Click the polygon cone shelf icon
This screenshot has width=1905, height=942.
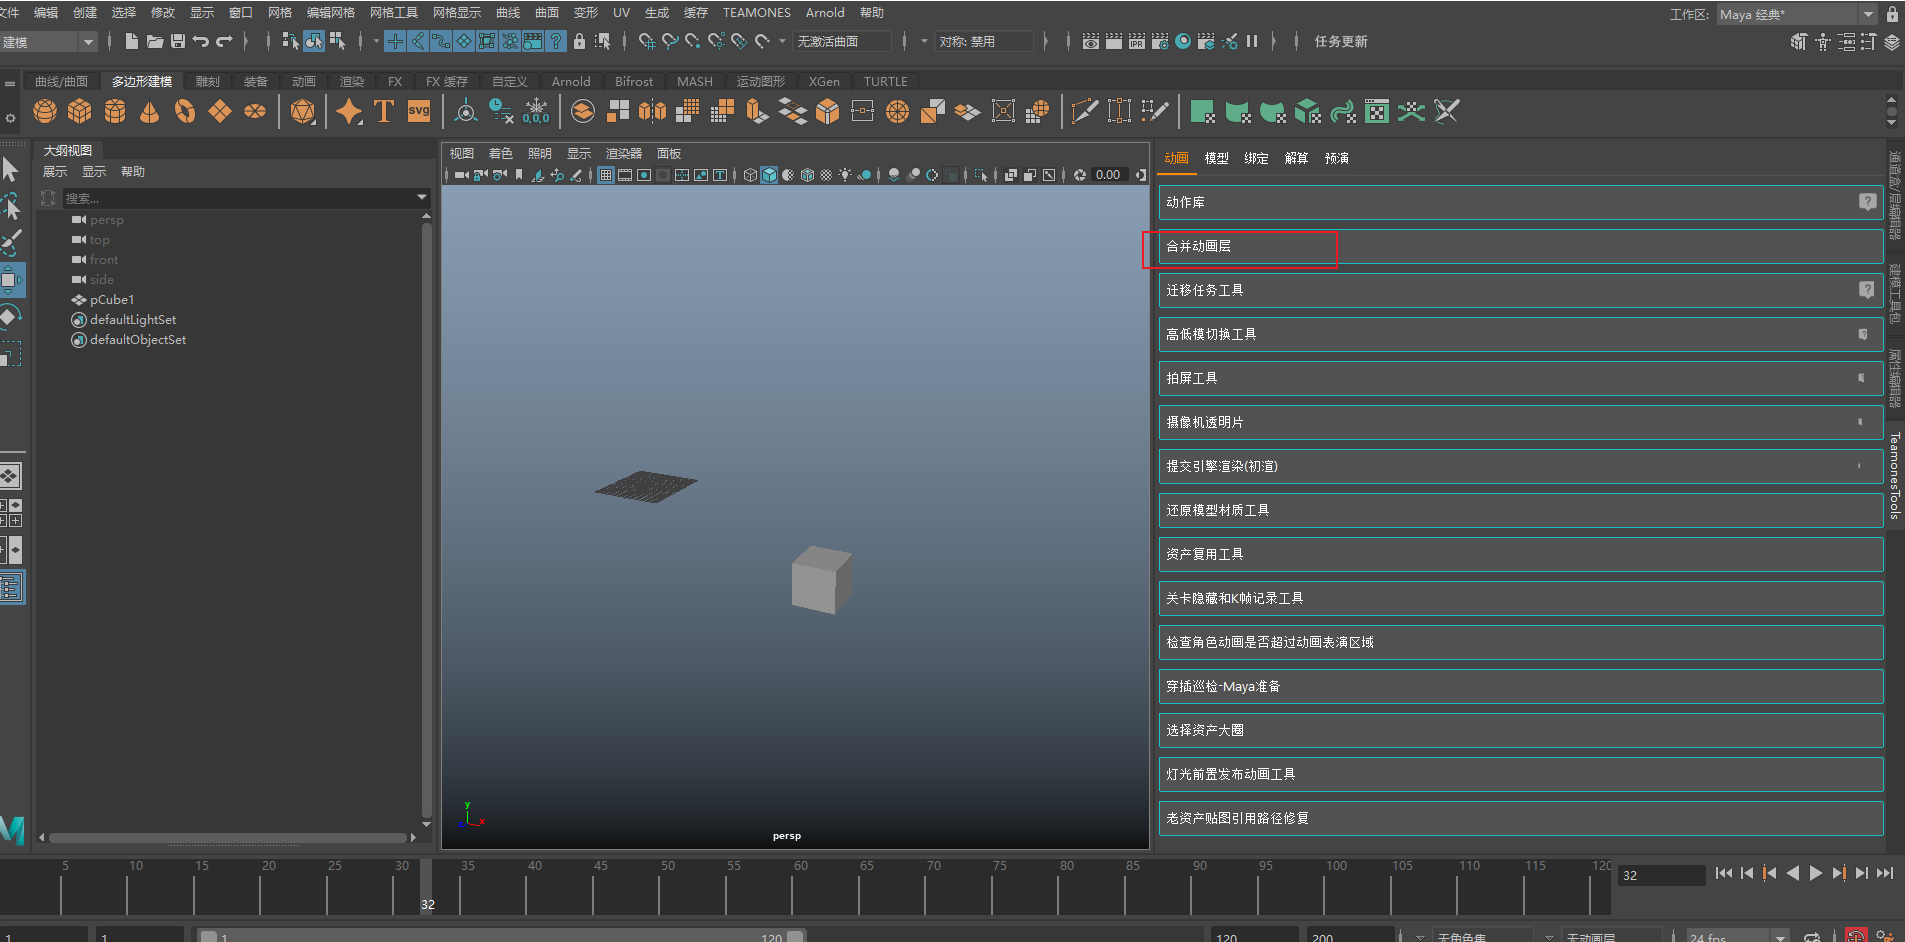149,111
